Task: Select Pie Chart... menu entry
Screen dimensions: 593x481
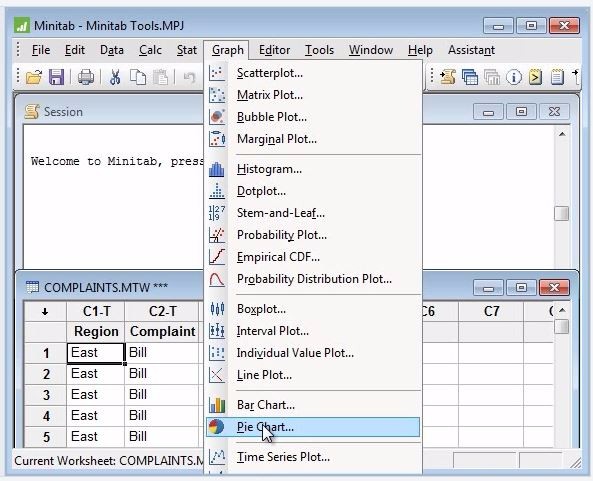Action: pos(314,427)
